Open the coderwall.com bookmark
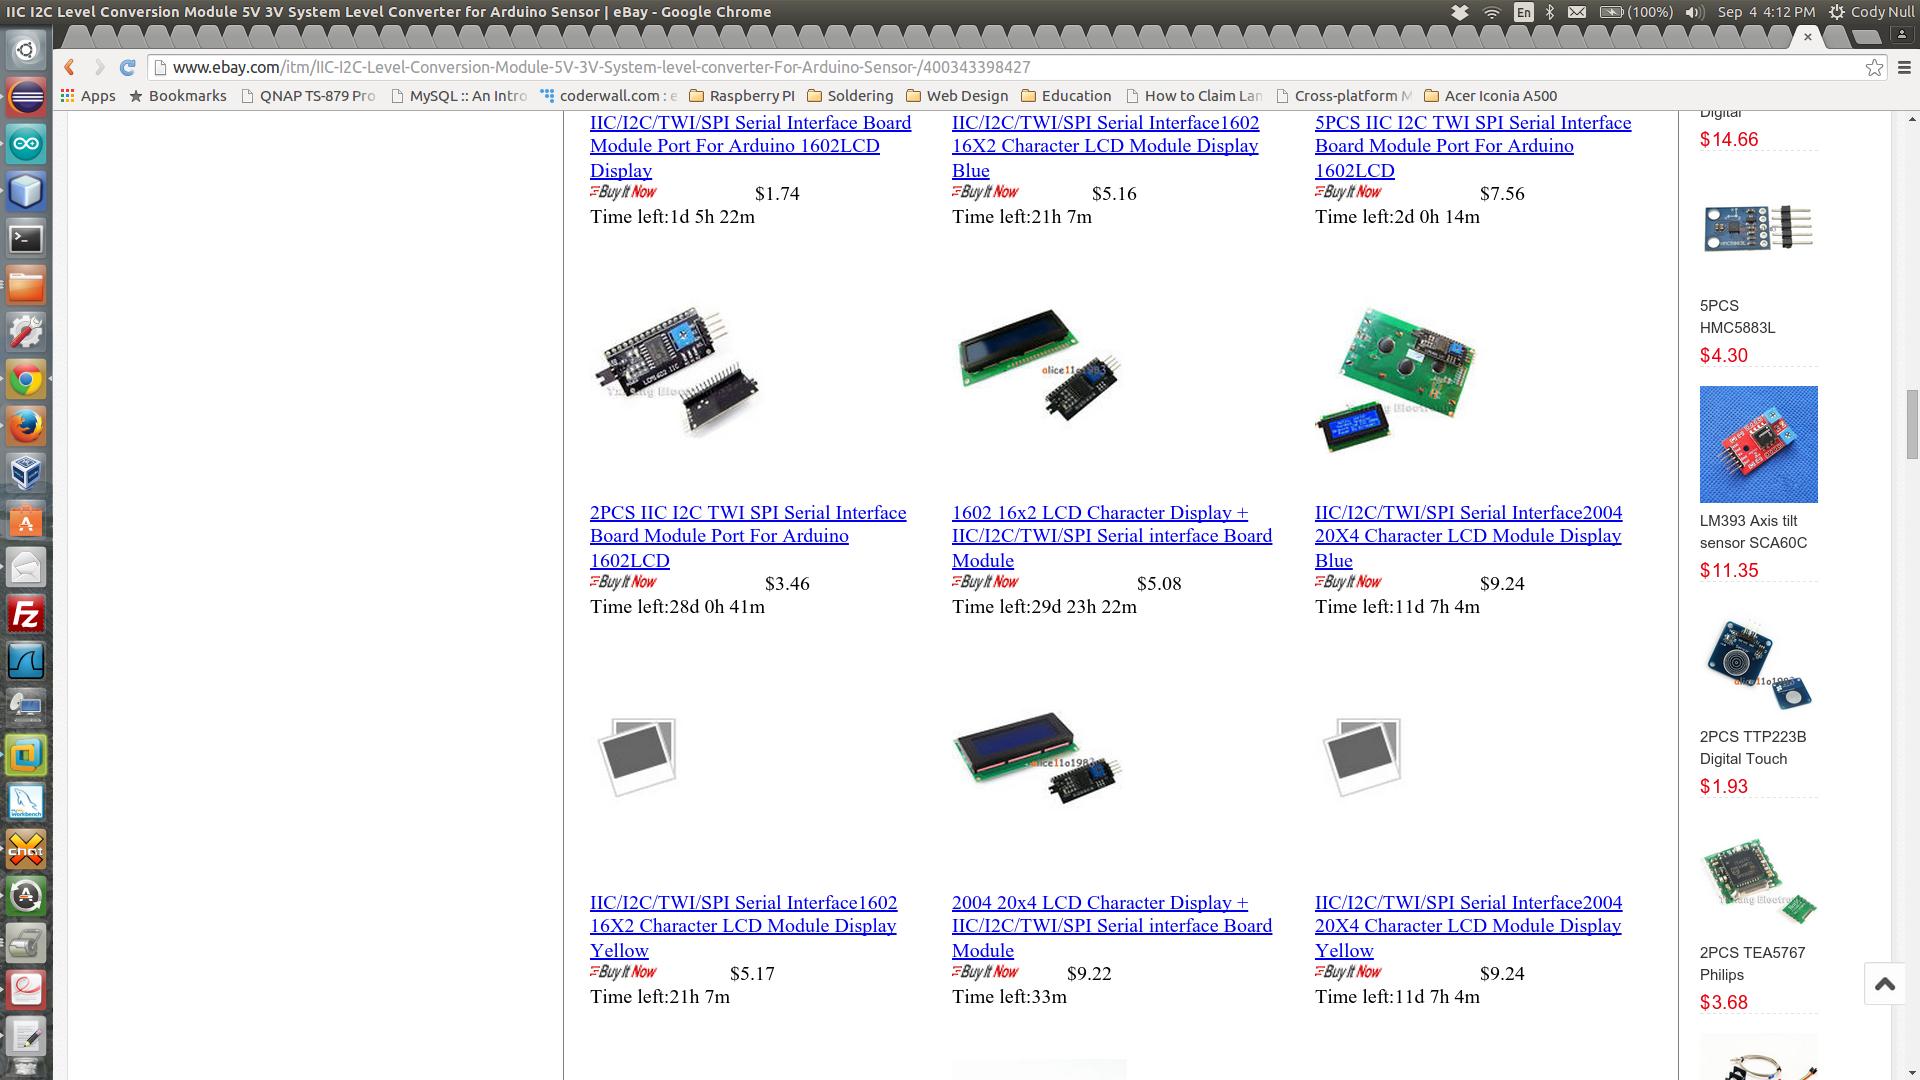1920x1080 pixels. coord(609,96)
